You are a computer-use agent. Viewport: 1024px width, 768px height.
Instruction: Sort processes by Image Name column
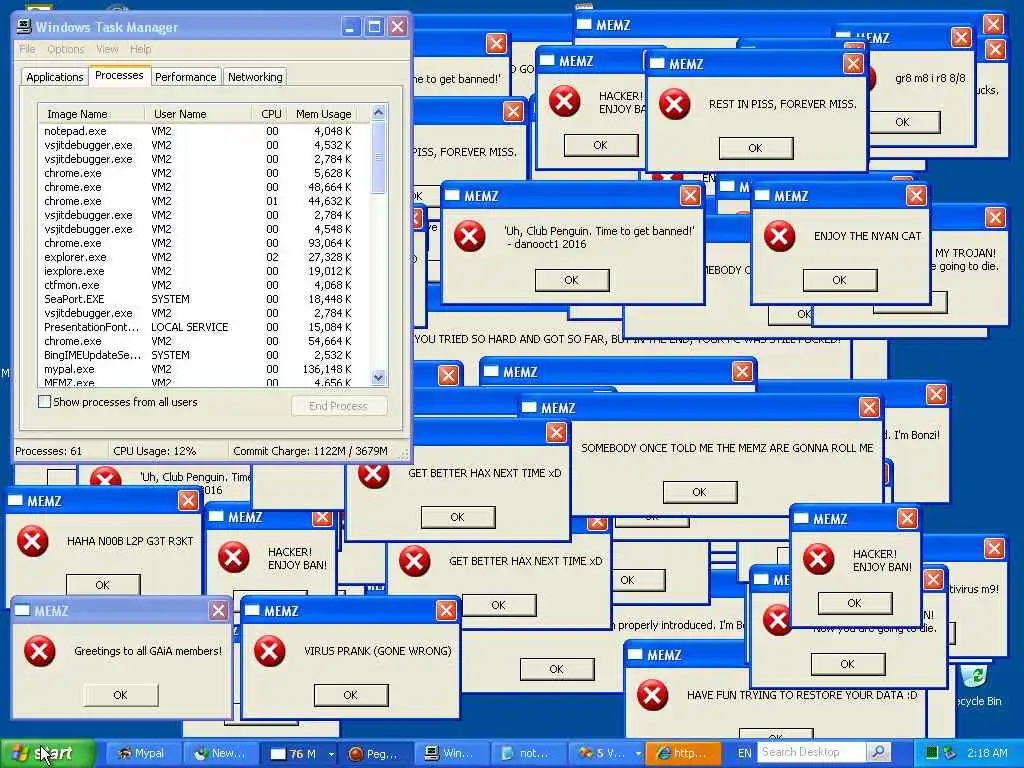91,114
